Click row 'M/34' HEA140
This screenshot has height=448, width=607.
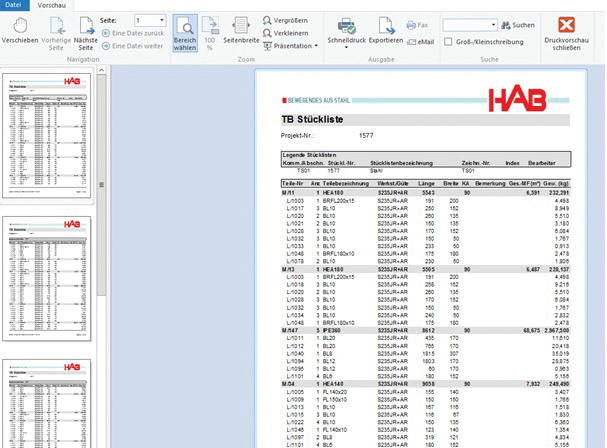pyautogui.click(x=425, y=384)
